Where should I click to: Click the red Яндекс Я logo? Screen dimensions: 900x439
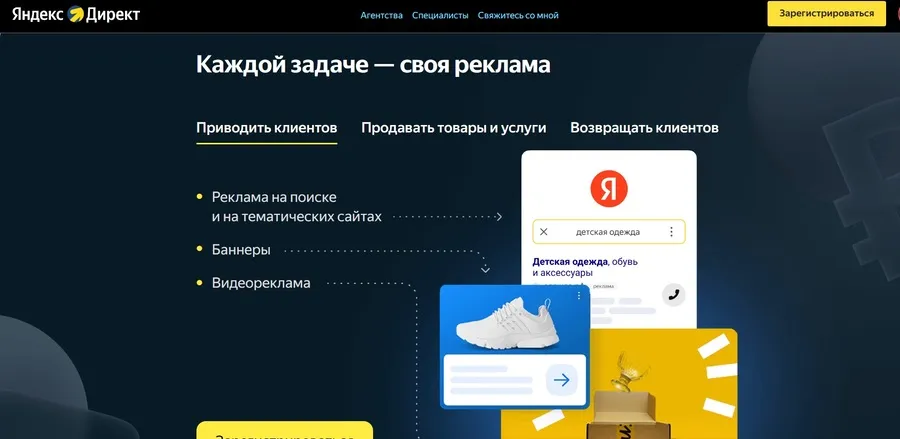(x=609, y=189)
